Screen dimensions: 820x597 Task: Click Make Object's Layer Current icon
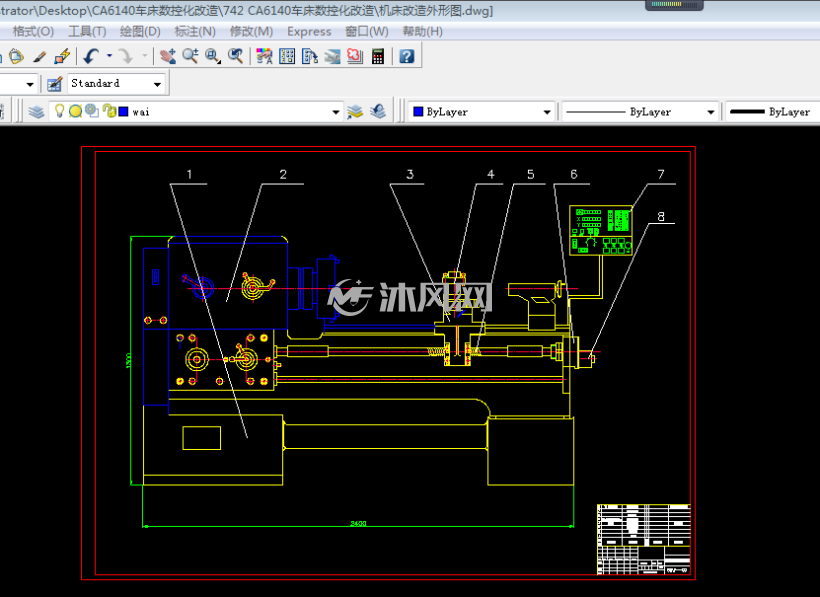[x=355, y=111]
